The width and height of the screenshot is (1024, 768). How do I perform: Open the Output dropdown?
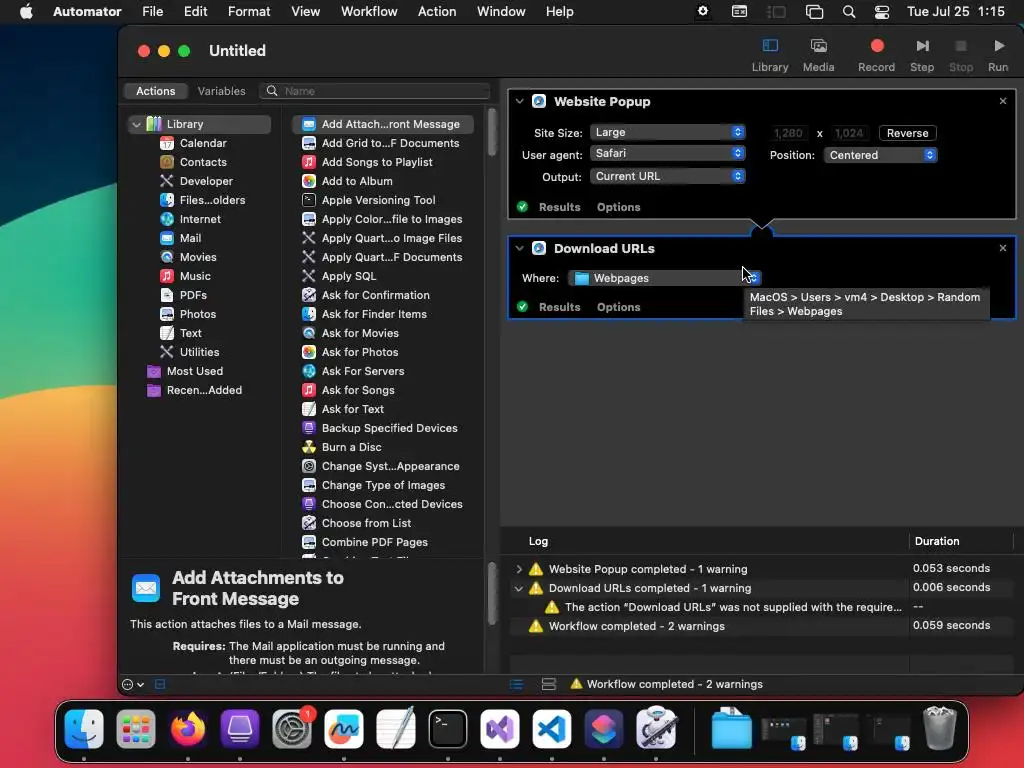[667, 176]
